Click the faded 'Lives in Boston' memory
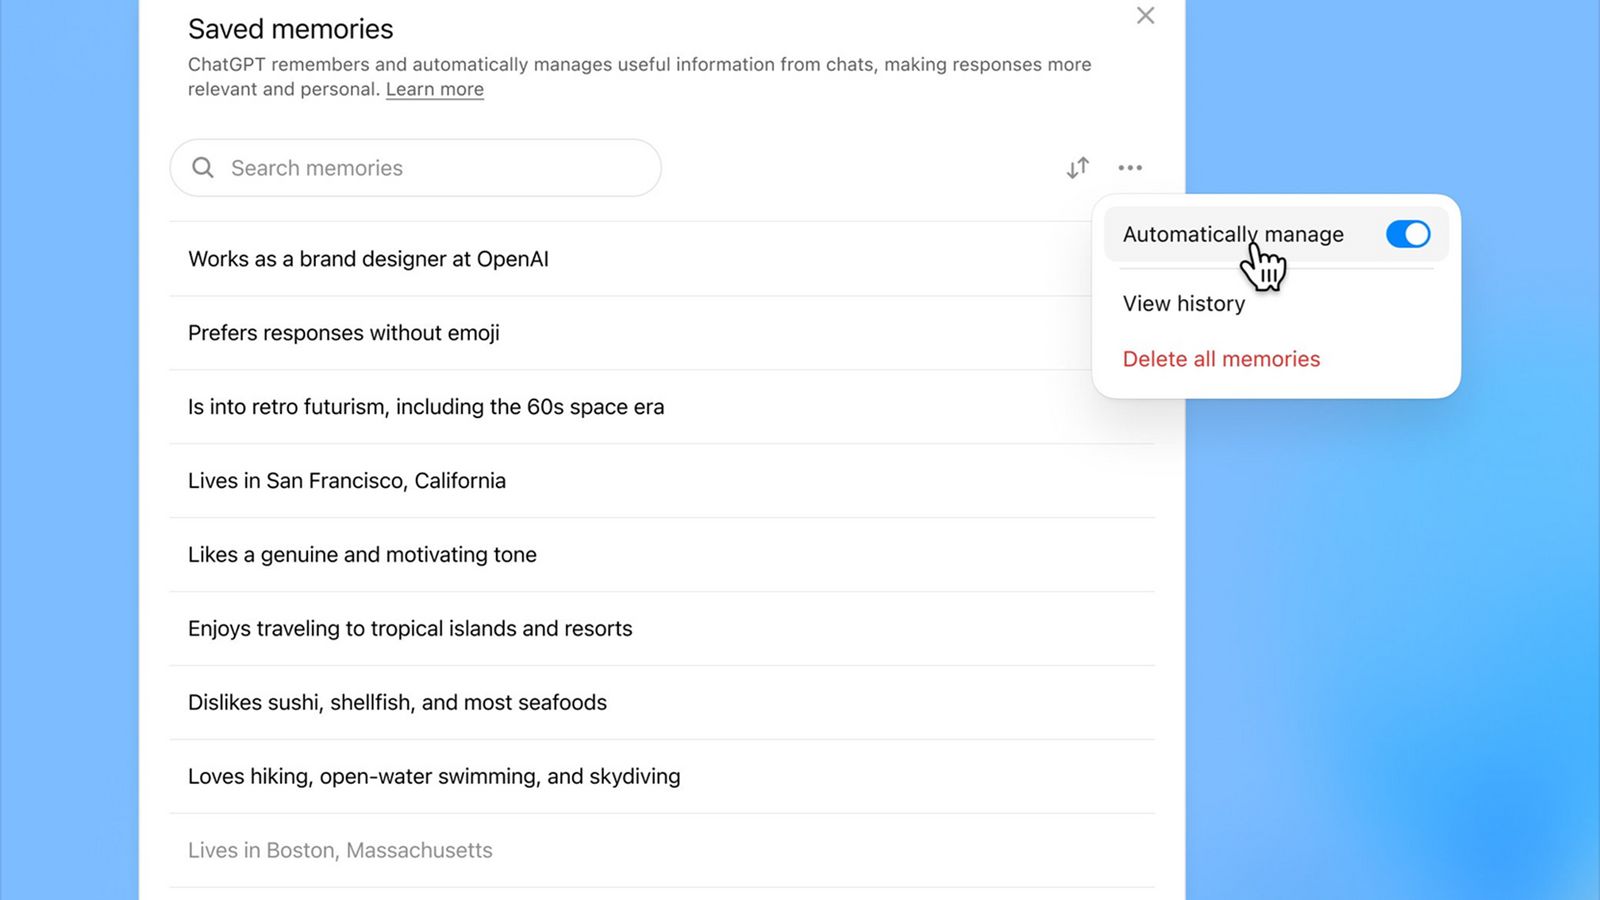Screen dimensions: 1600x900 [340, 849]
